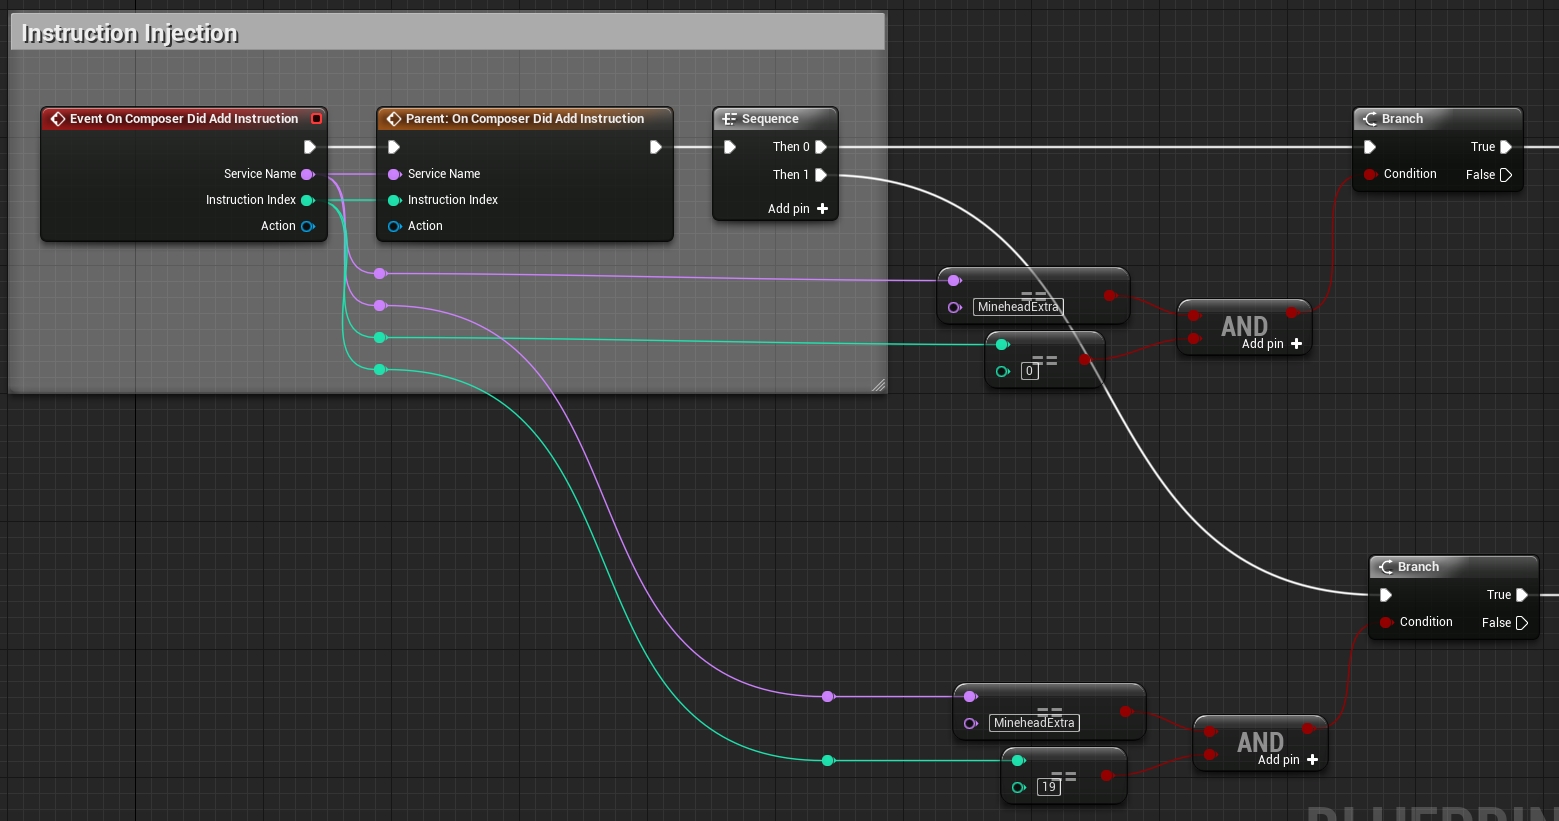Click the Condition pin on the lower Branch node
The width and height of the screenshot is (1559, 821).
(1387, 622)
